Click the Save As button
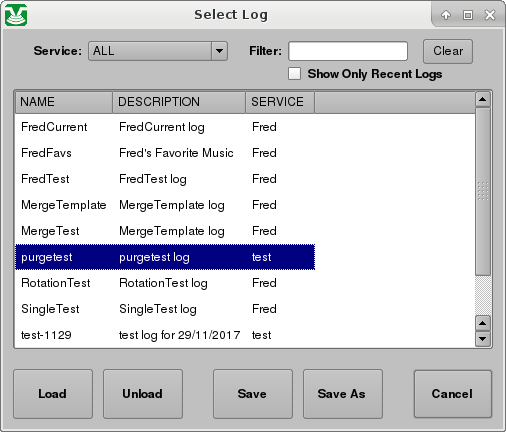Viewport: 506px width, 432px height. [343, 394]
